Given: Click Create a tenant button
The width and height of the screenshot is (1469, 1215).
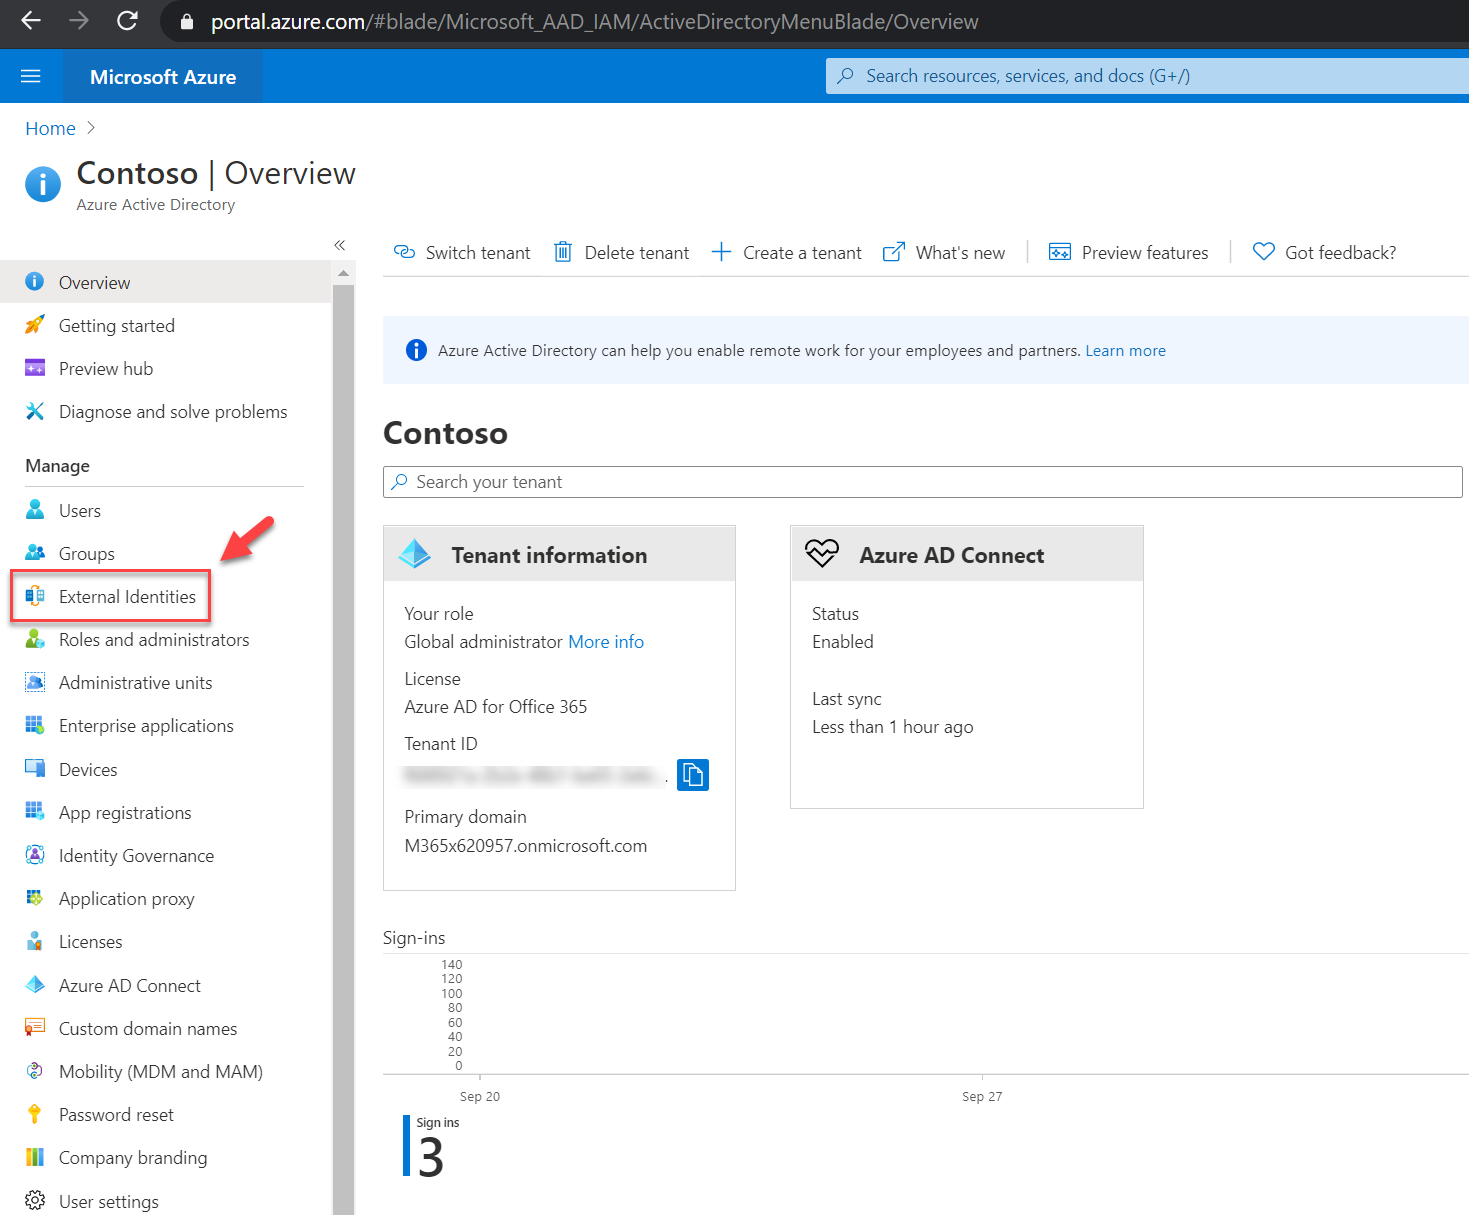Looking at the screenshot, I should 787,252.
